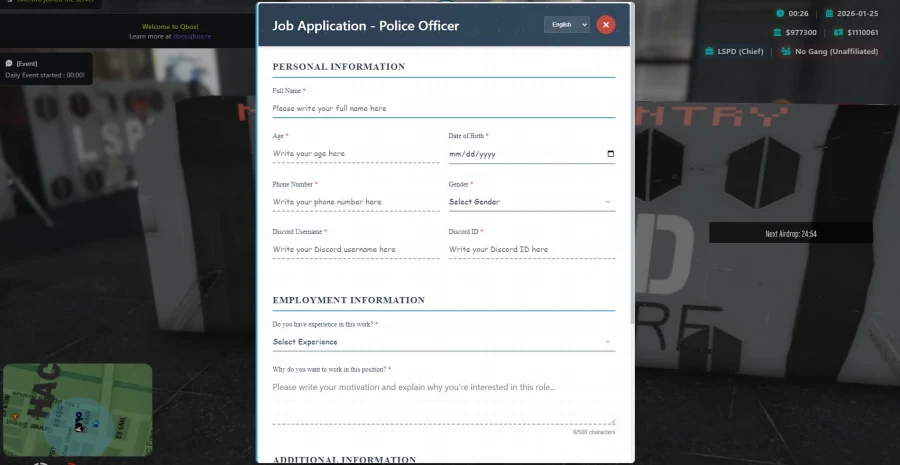Click the LSPD (Chief) job label
900x465 pixels.
pyautogui.click(x=740, y=52)
